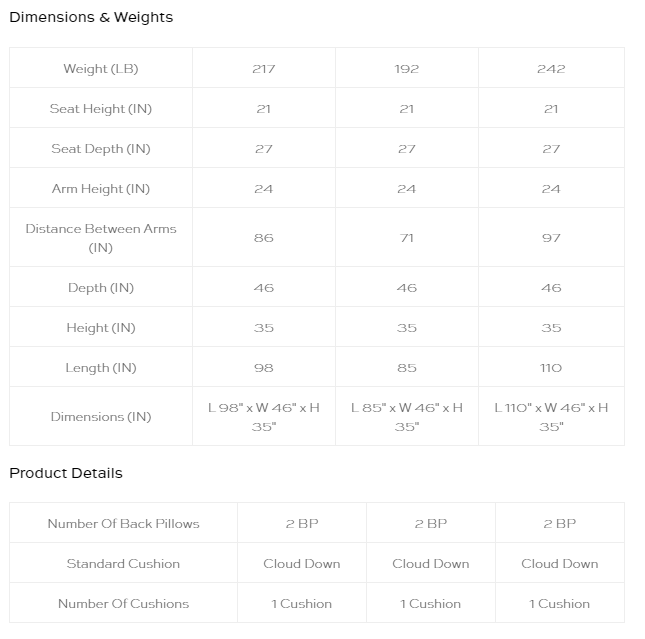The height and width of the screenshot is (639, 645).
Task: Select the Length (IN) row label
Action: pos(101,367)
